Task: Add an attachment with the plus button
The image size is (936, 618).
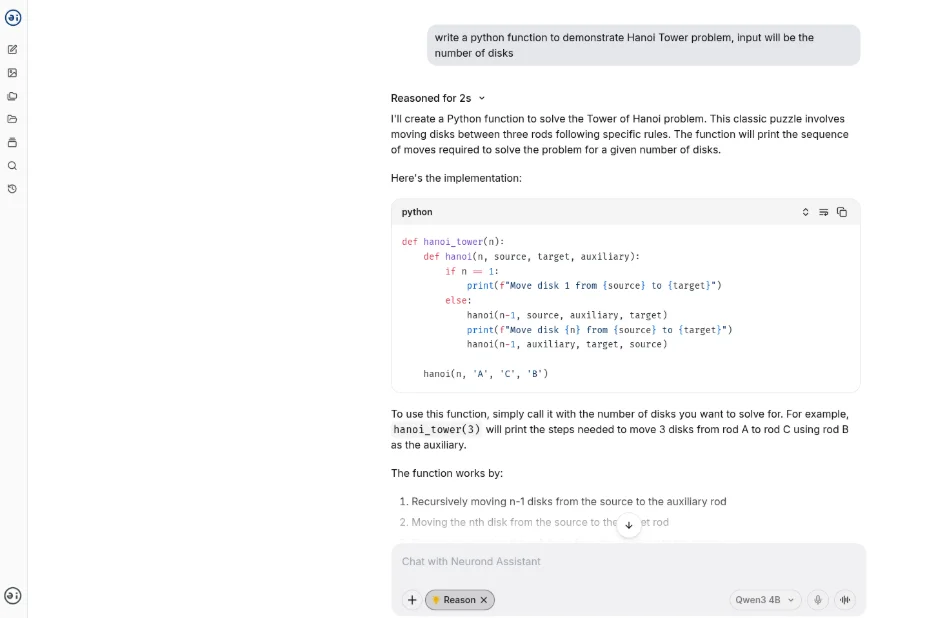Action: pos(412,599)
